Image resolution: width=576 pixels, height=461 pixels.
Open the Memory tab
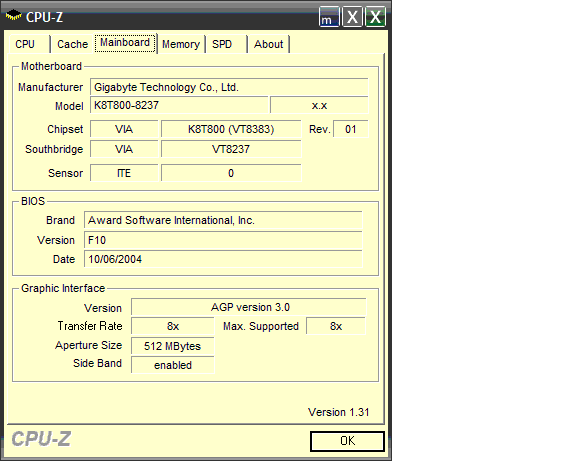(x=181, y=44)
